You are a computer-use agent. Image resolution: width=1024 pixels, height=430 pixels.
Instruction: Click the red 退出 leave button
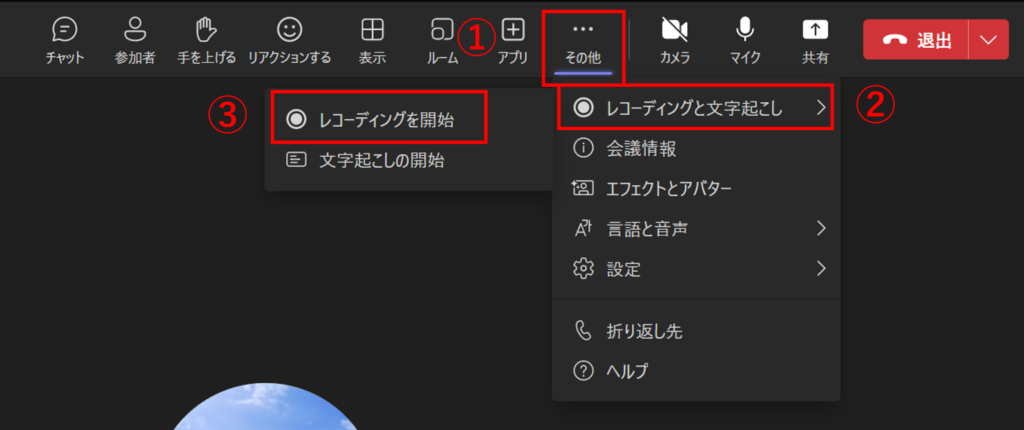click(916, 40)
